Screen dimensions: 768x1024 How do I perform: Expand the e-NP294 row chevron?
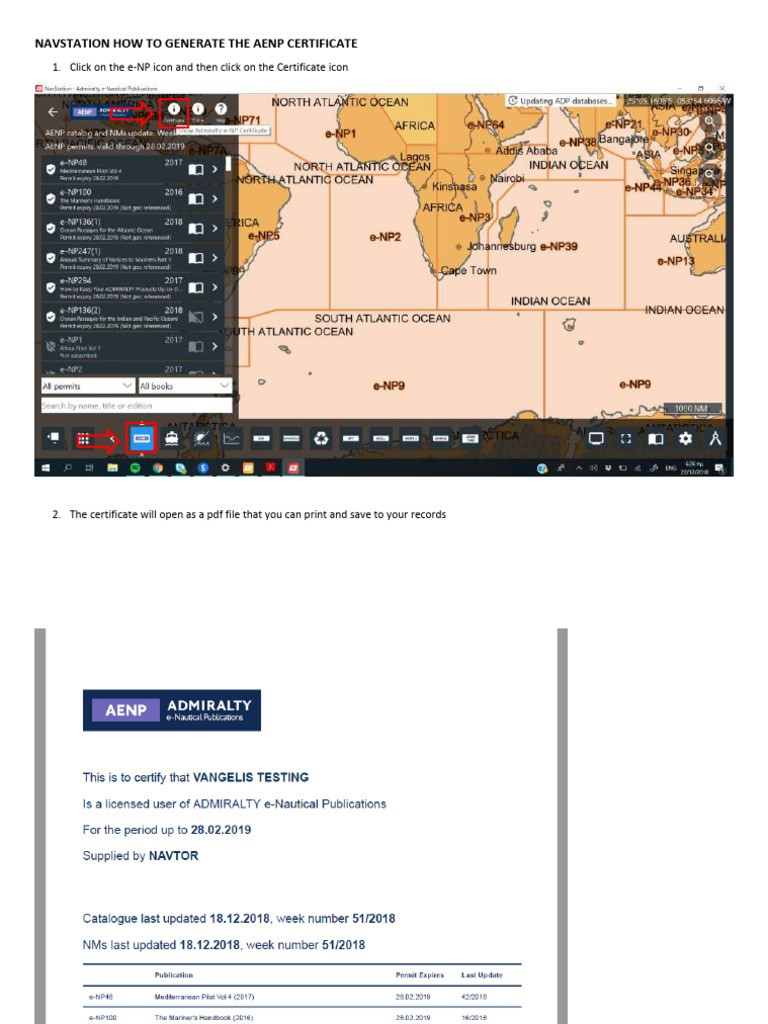click(x=215, y=287)
